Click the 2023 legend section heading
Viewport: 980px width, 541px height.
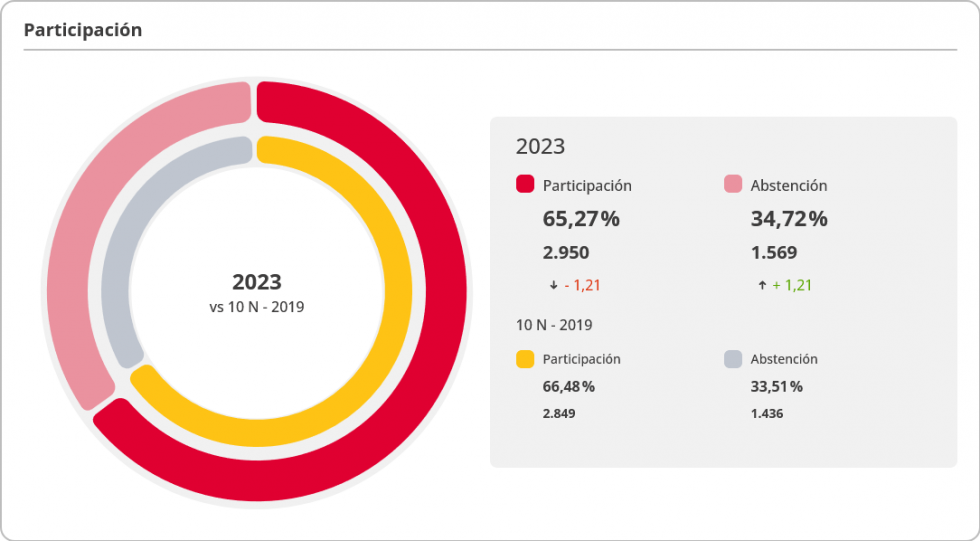tap(540, 146)
